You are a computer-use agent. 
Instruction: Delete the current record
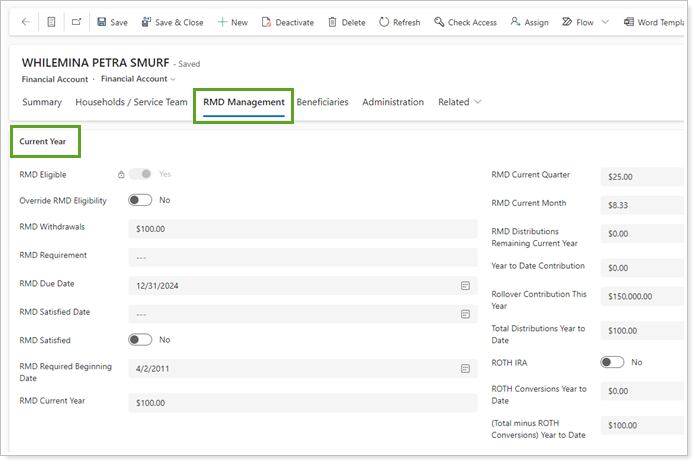(x=347, y=22)
